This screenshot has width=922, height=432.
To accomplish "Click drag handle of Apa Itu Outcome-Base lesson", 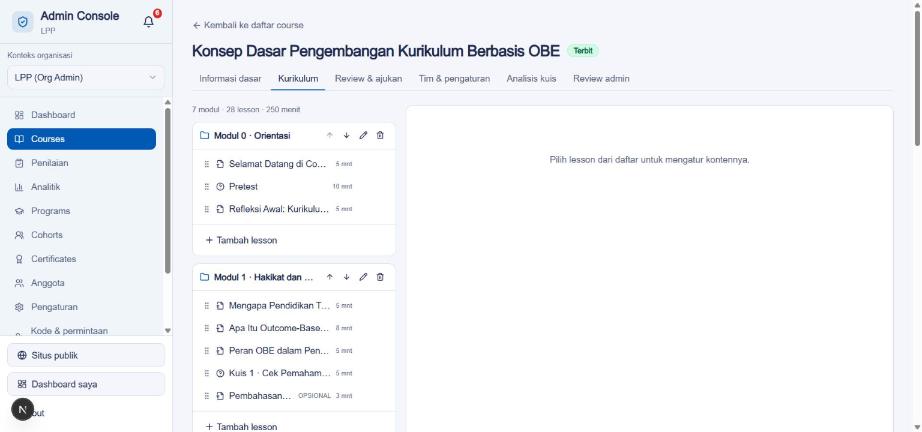I will [x=206, y=328].
